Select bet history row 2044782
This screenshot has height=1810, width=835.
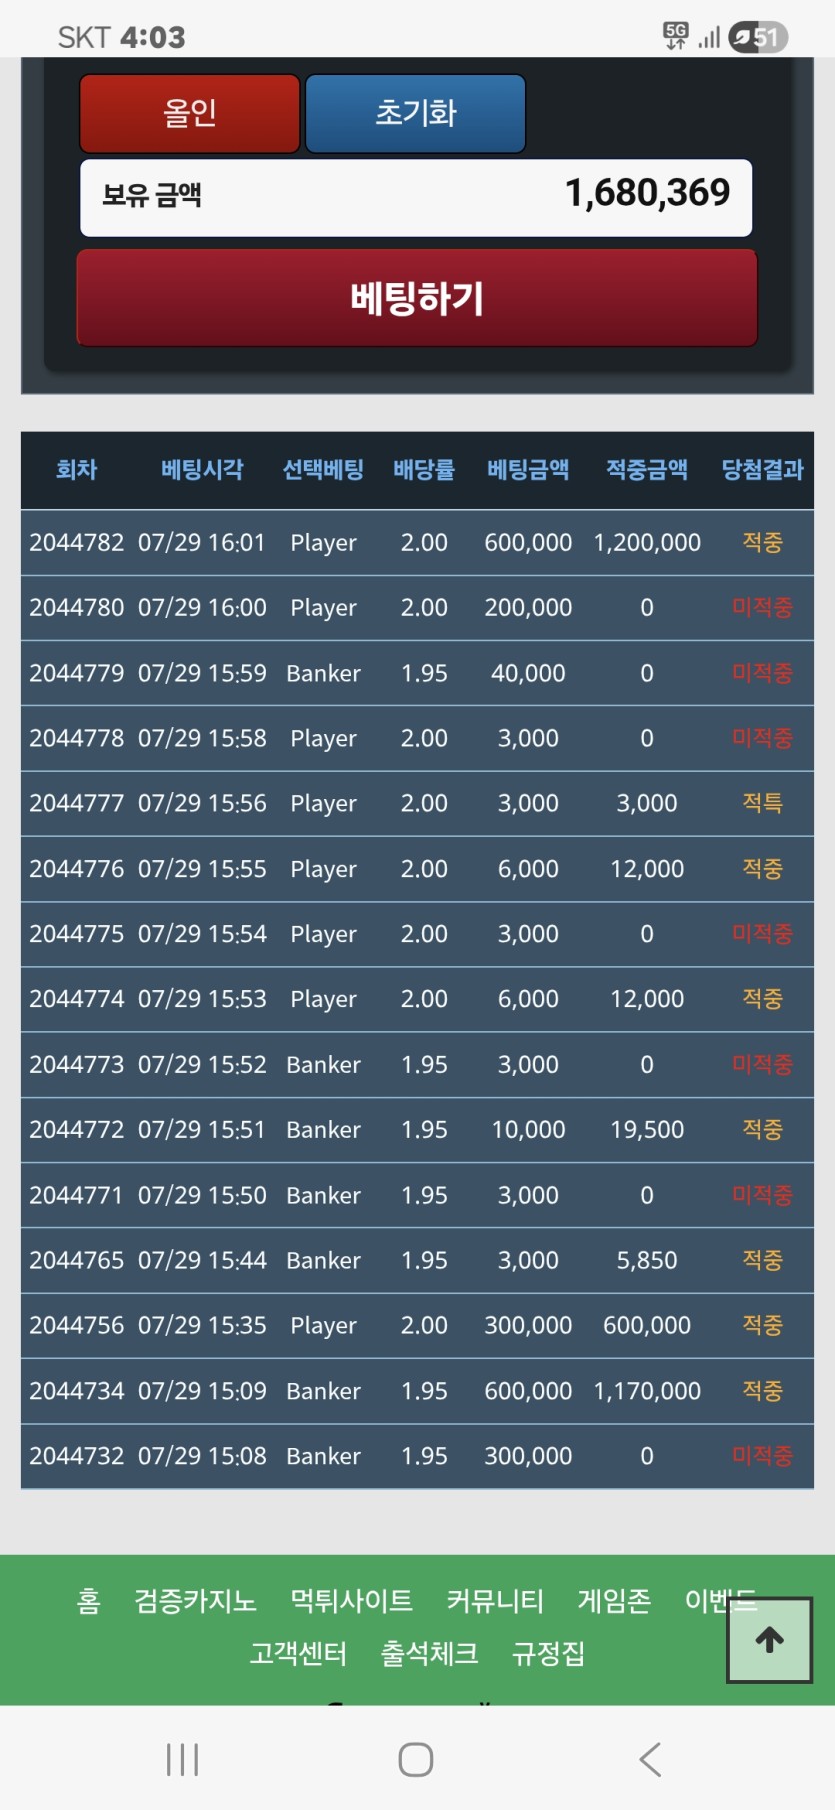click(417, 543)
